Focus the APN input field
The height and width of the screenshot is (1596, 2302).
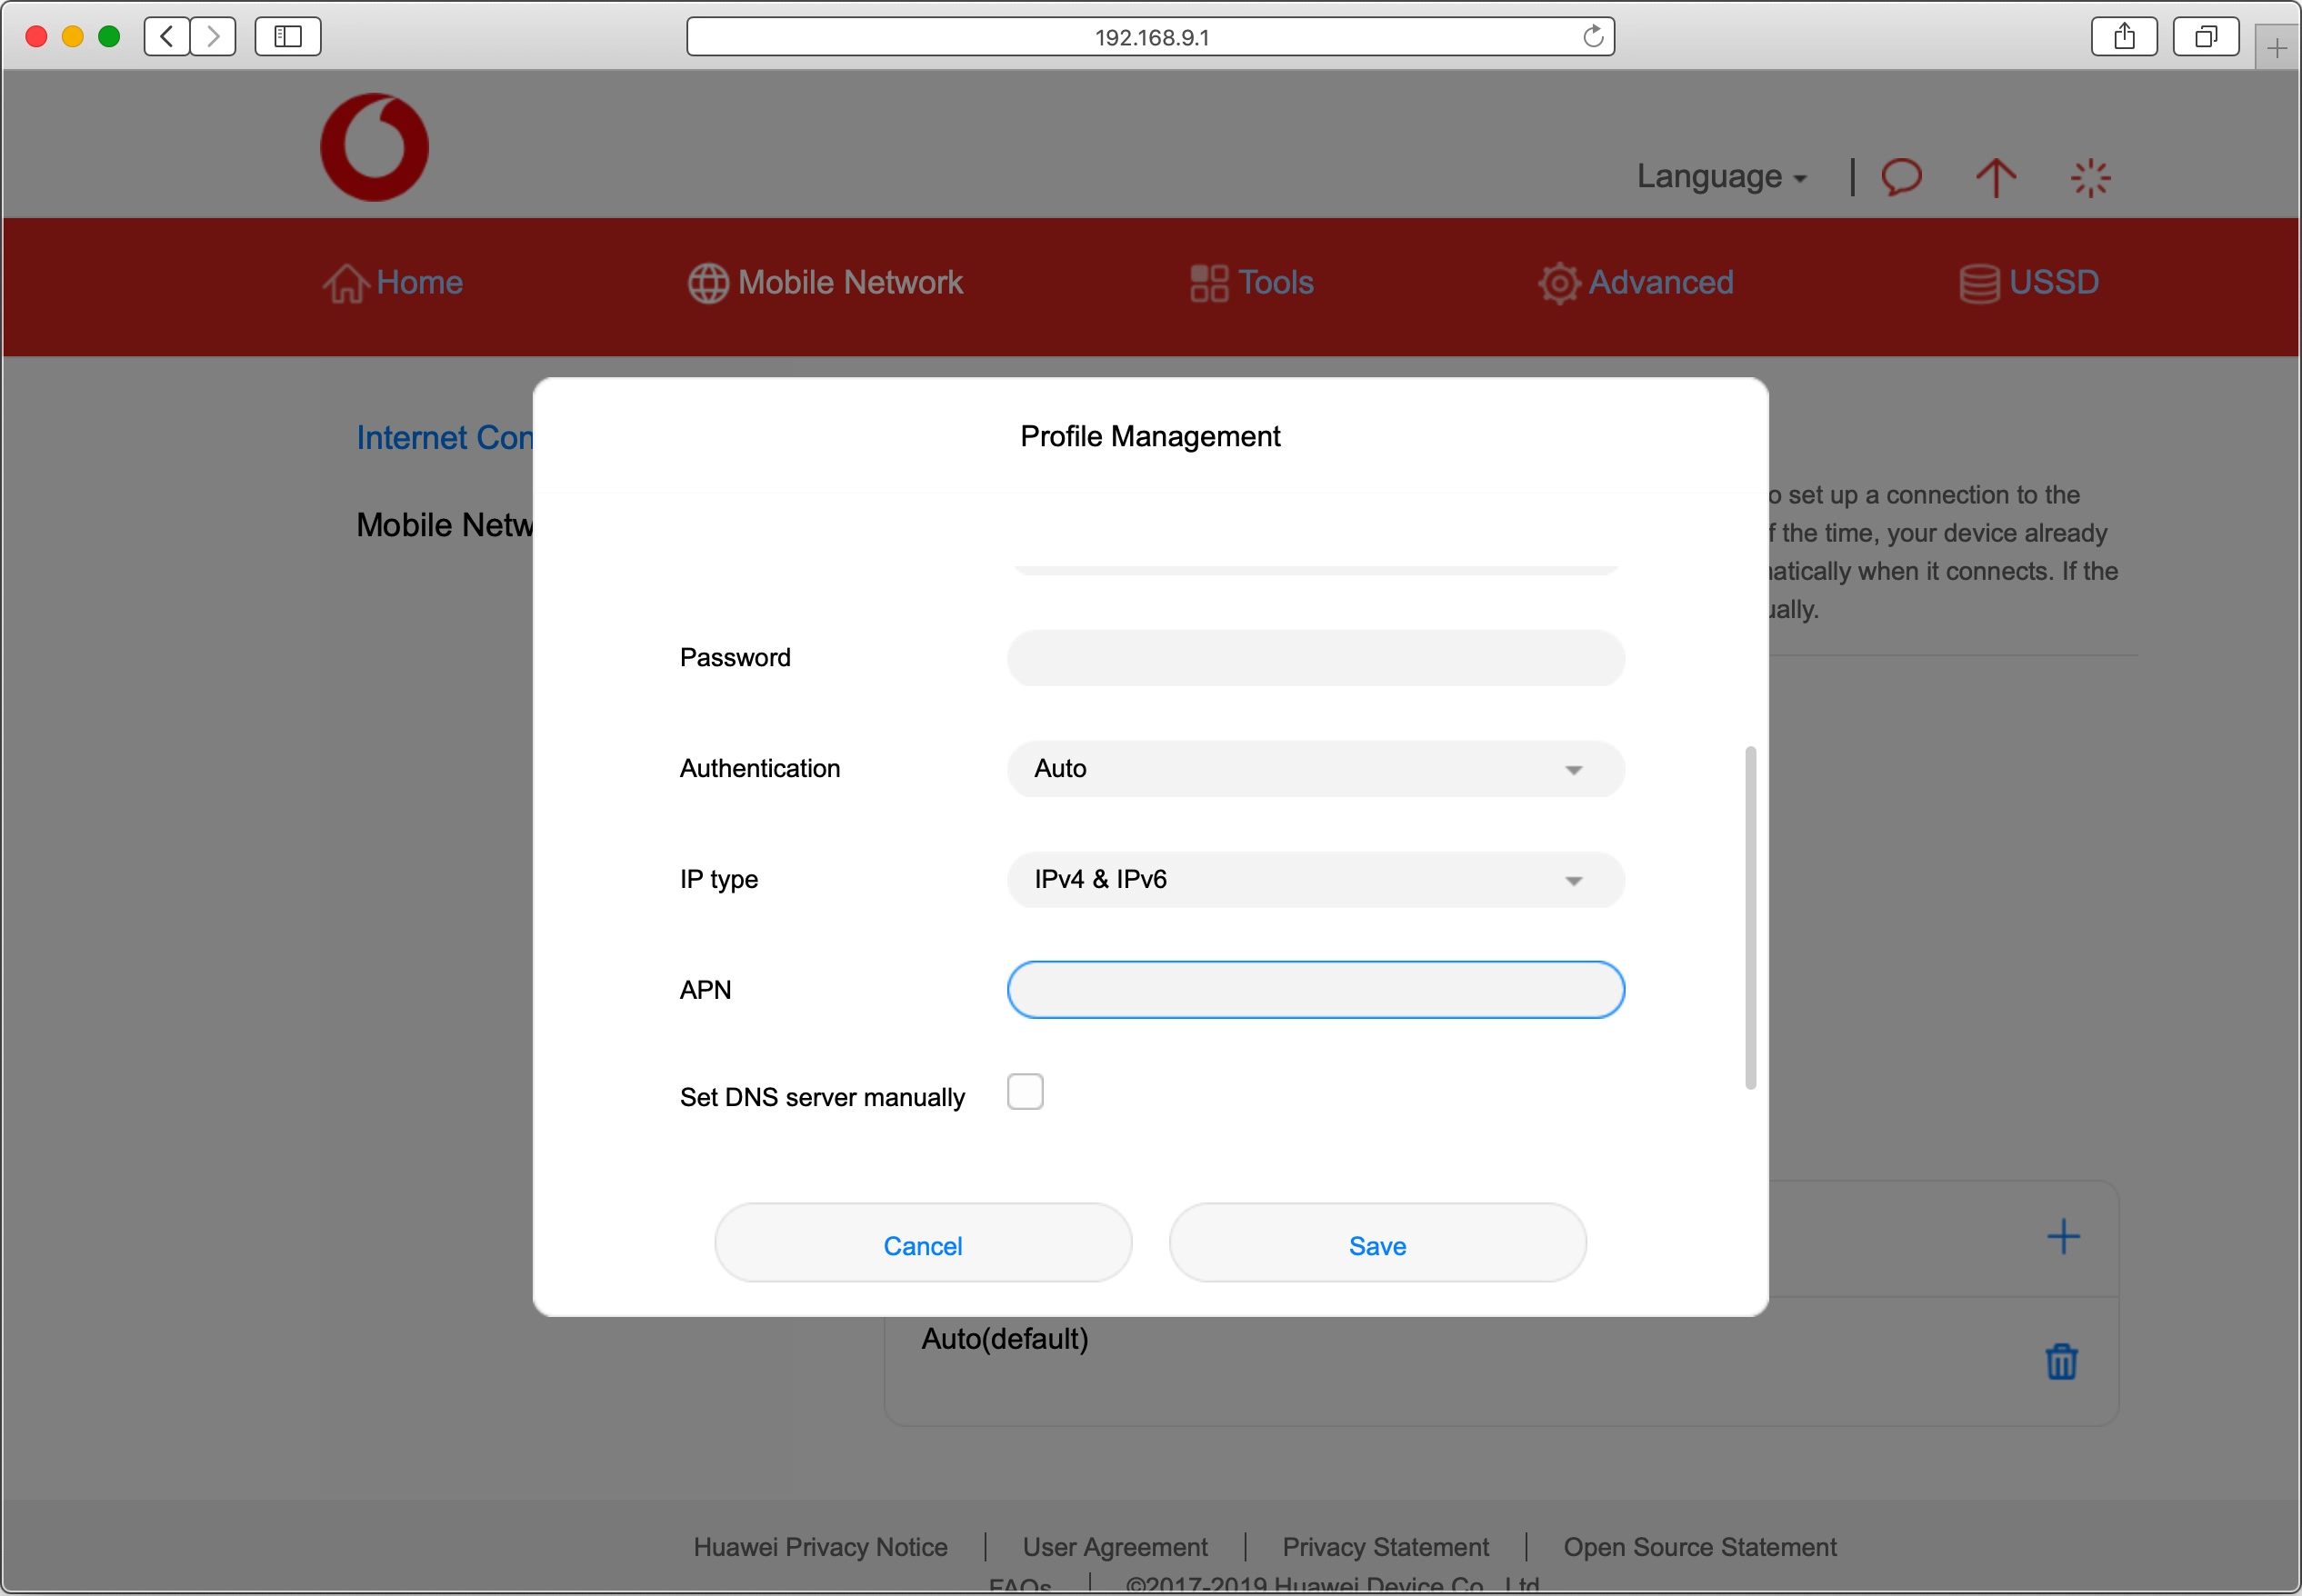point(1315,990)
